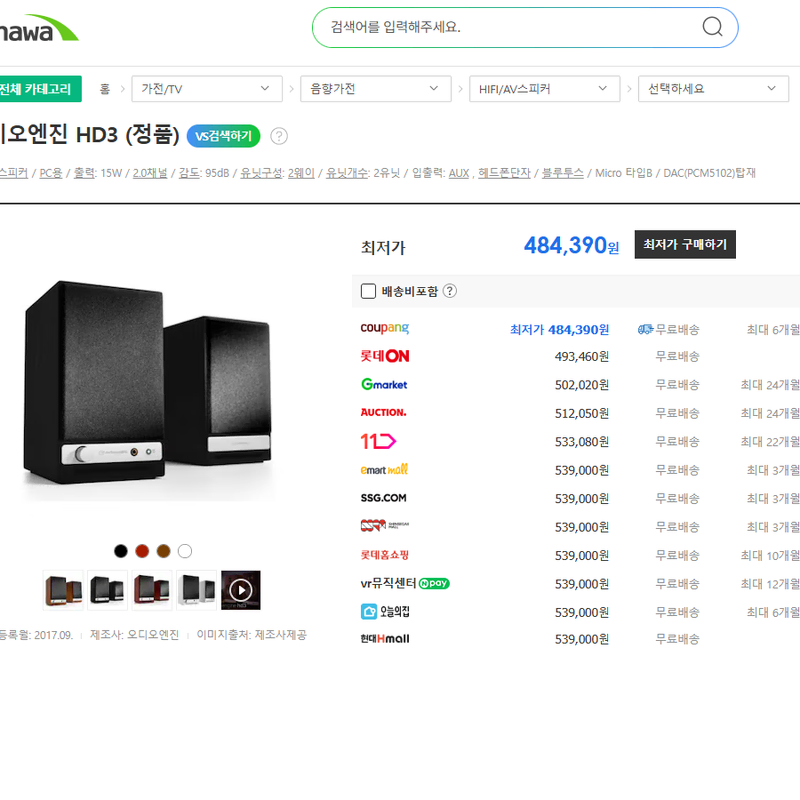
Task: Click the Coupang 최저가 484,390원 price
Action: (559, 330)
